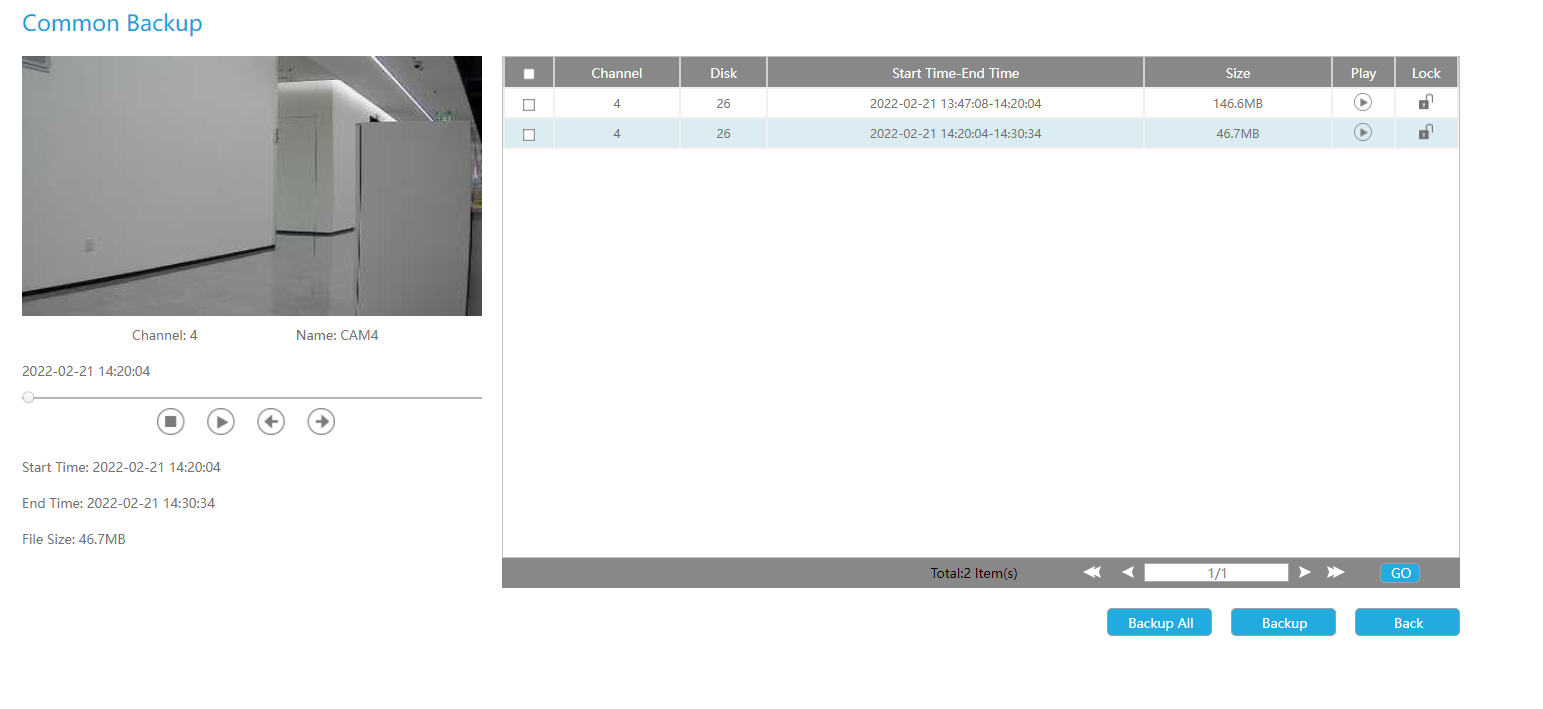Click the Play column header
The height and width of the screenshot is (709, 1543).
[1363, 73]
